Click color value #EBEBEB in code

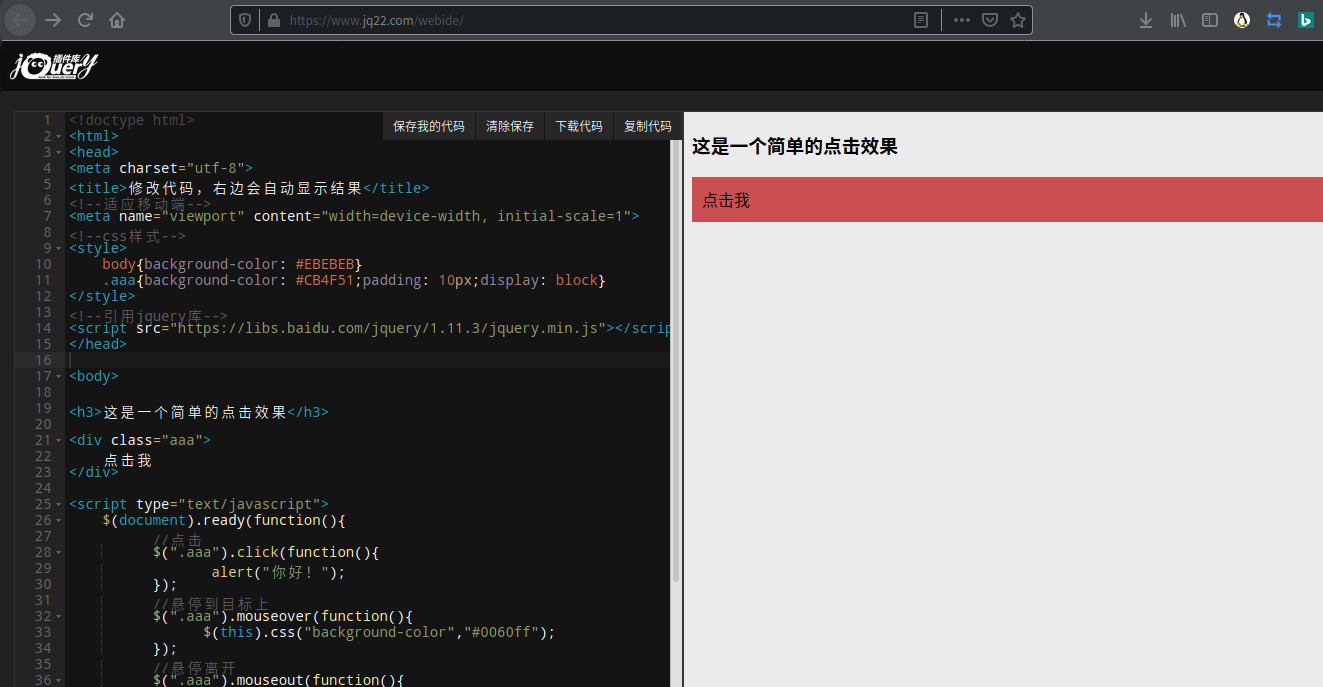tap(326, 264)
